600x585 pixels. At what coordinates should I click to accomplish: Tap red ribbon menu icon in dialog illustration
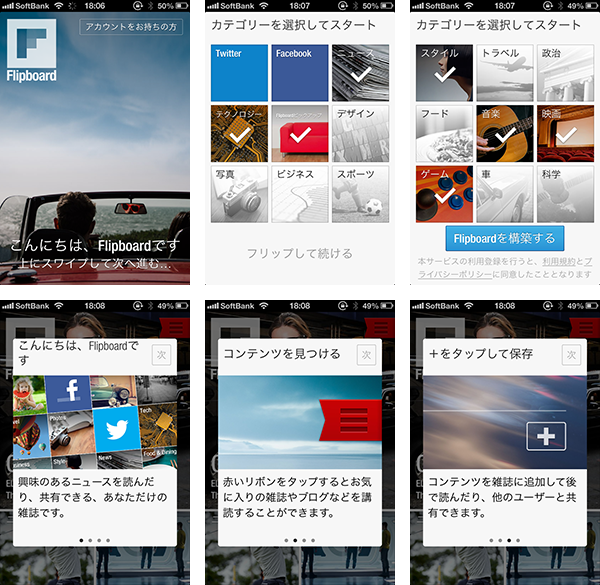pos(351,420)
